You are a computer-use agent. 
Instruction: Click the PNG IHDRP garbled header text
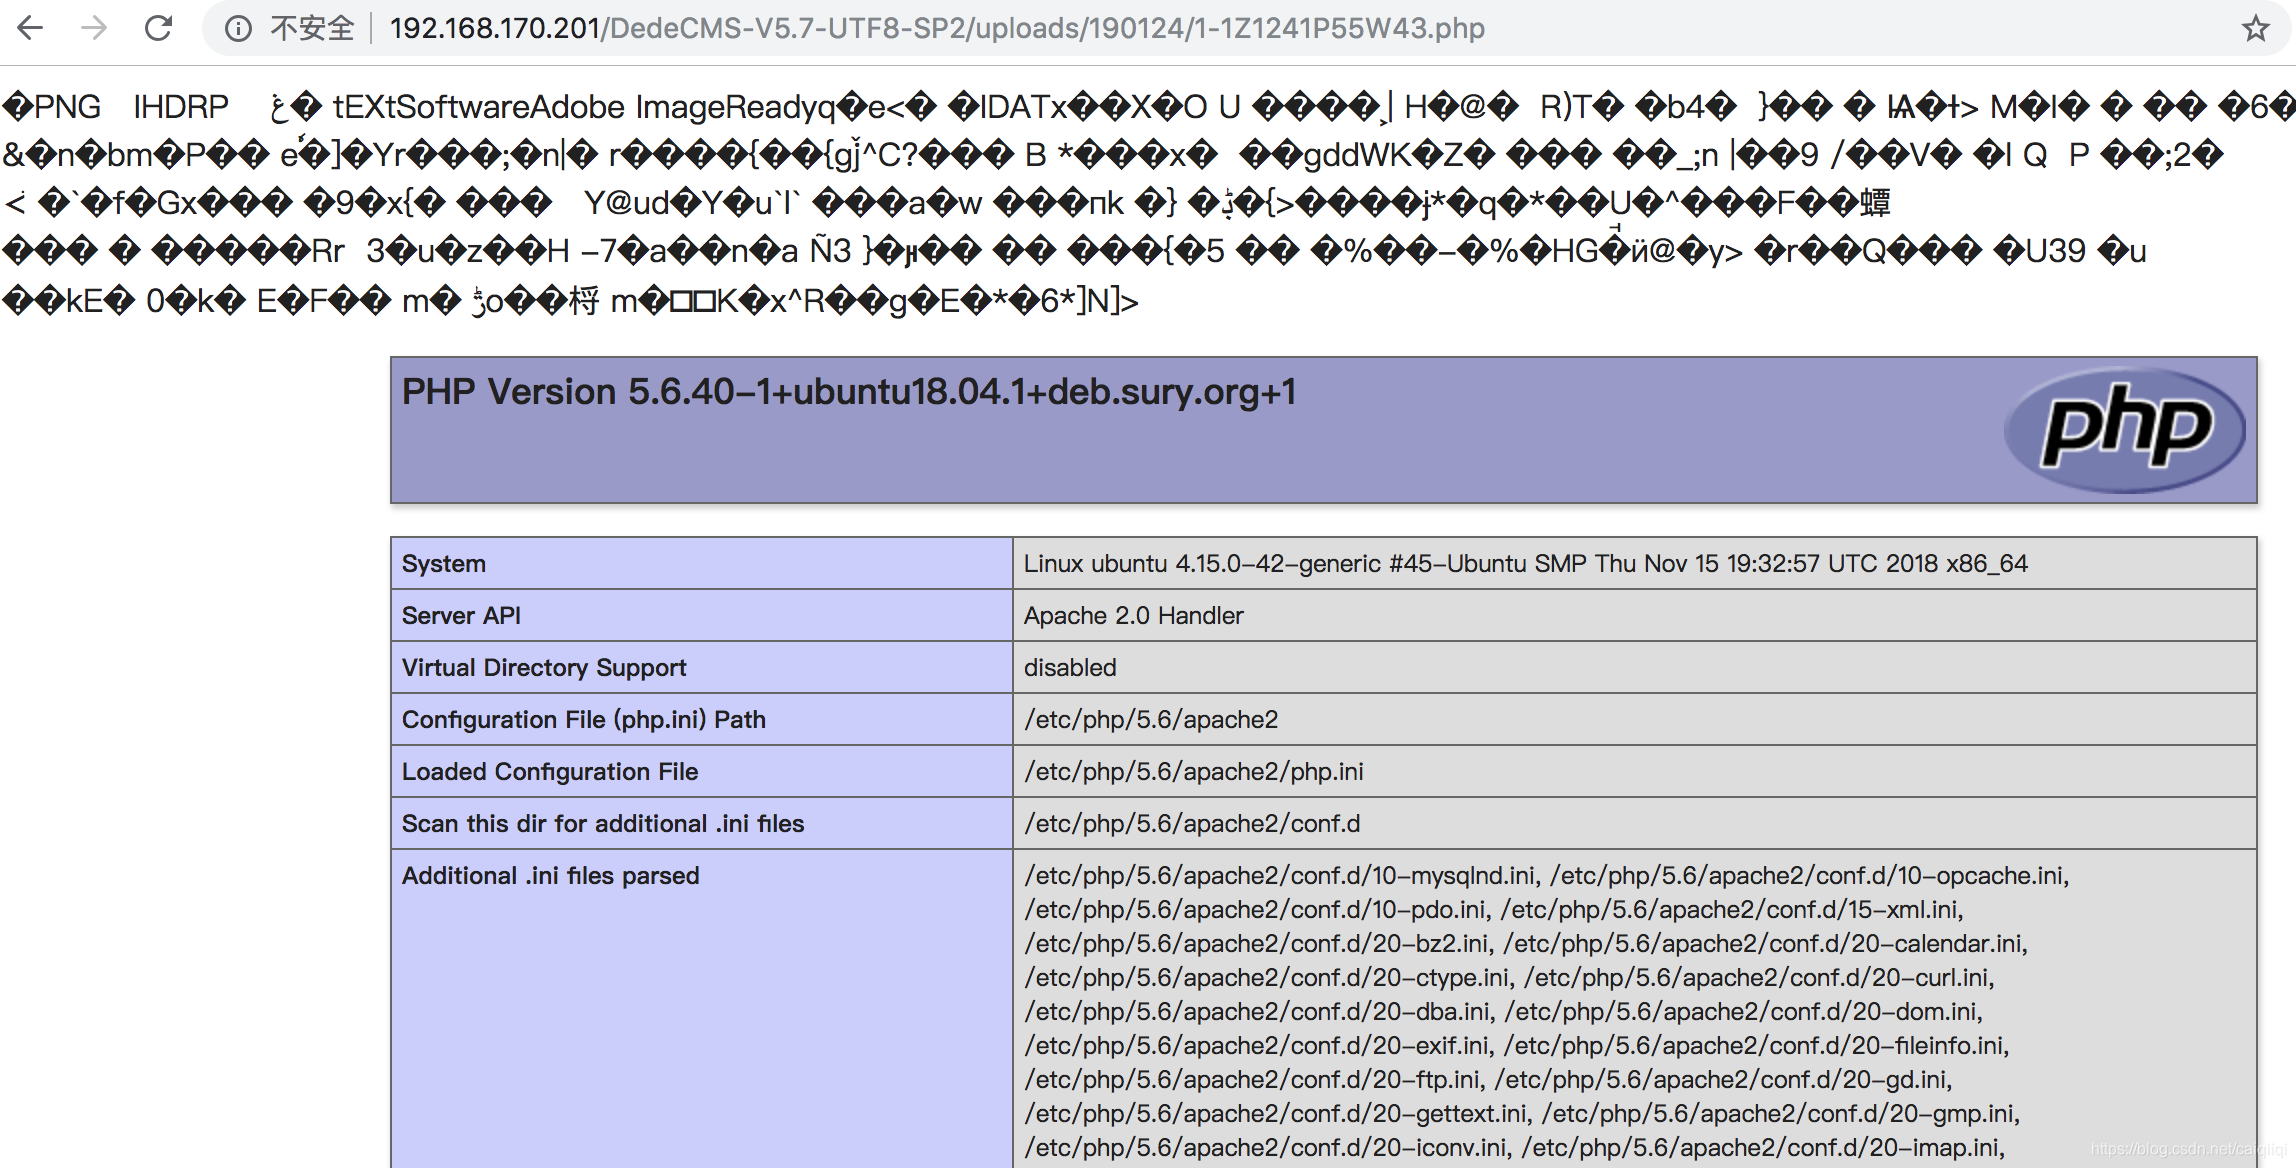click(x=117, y=106)
